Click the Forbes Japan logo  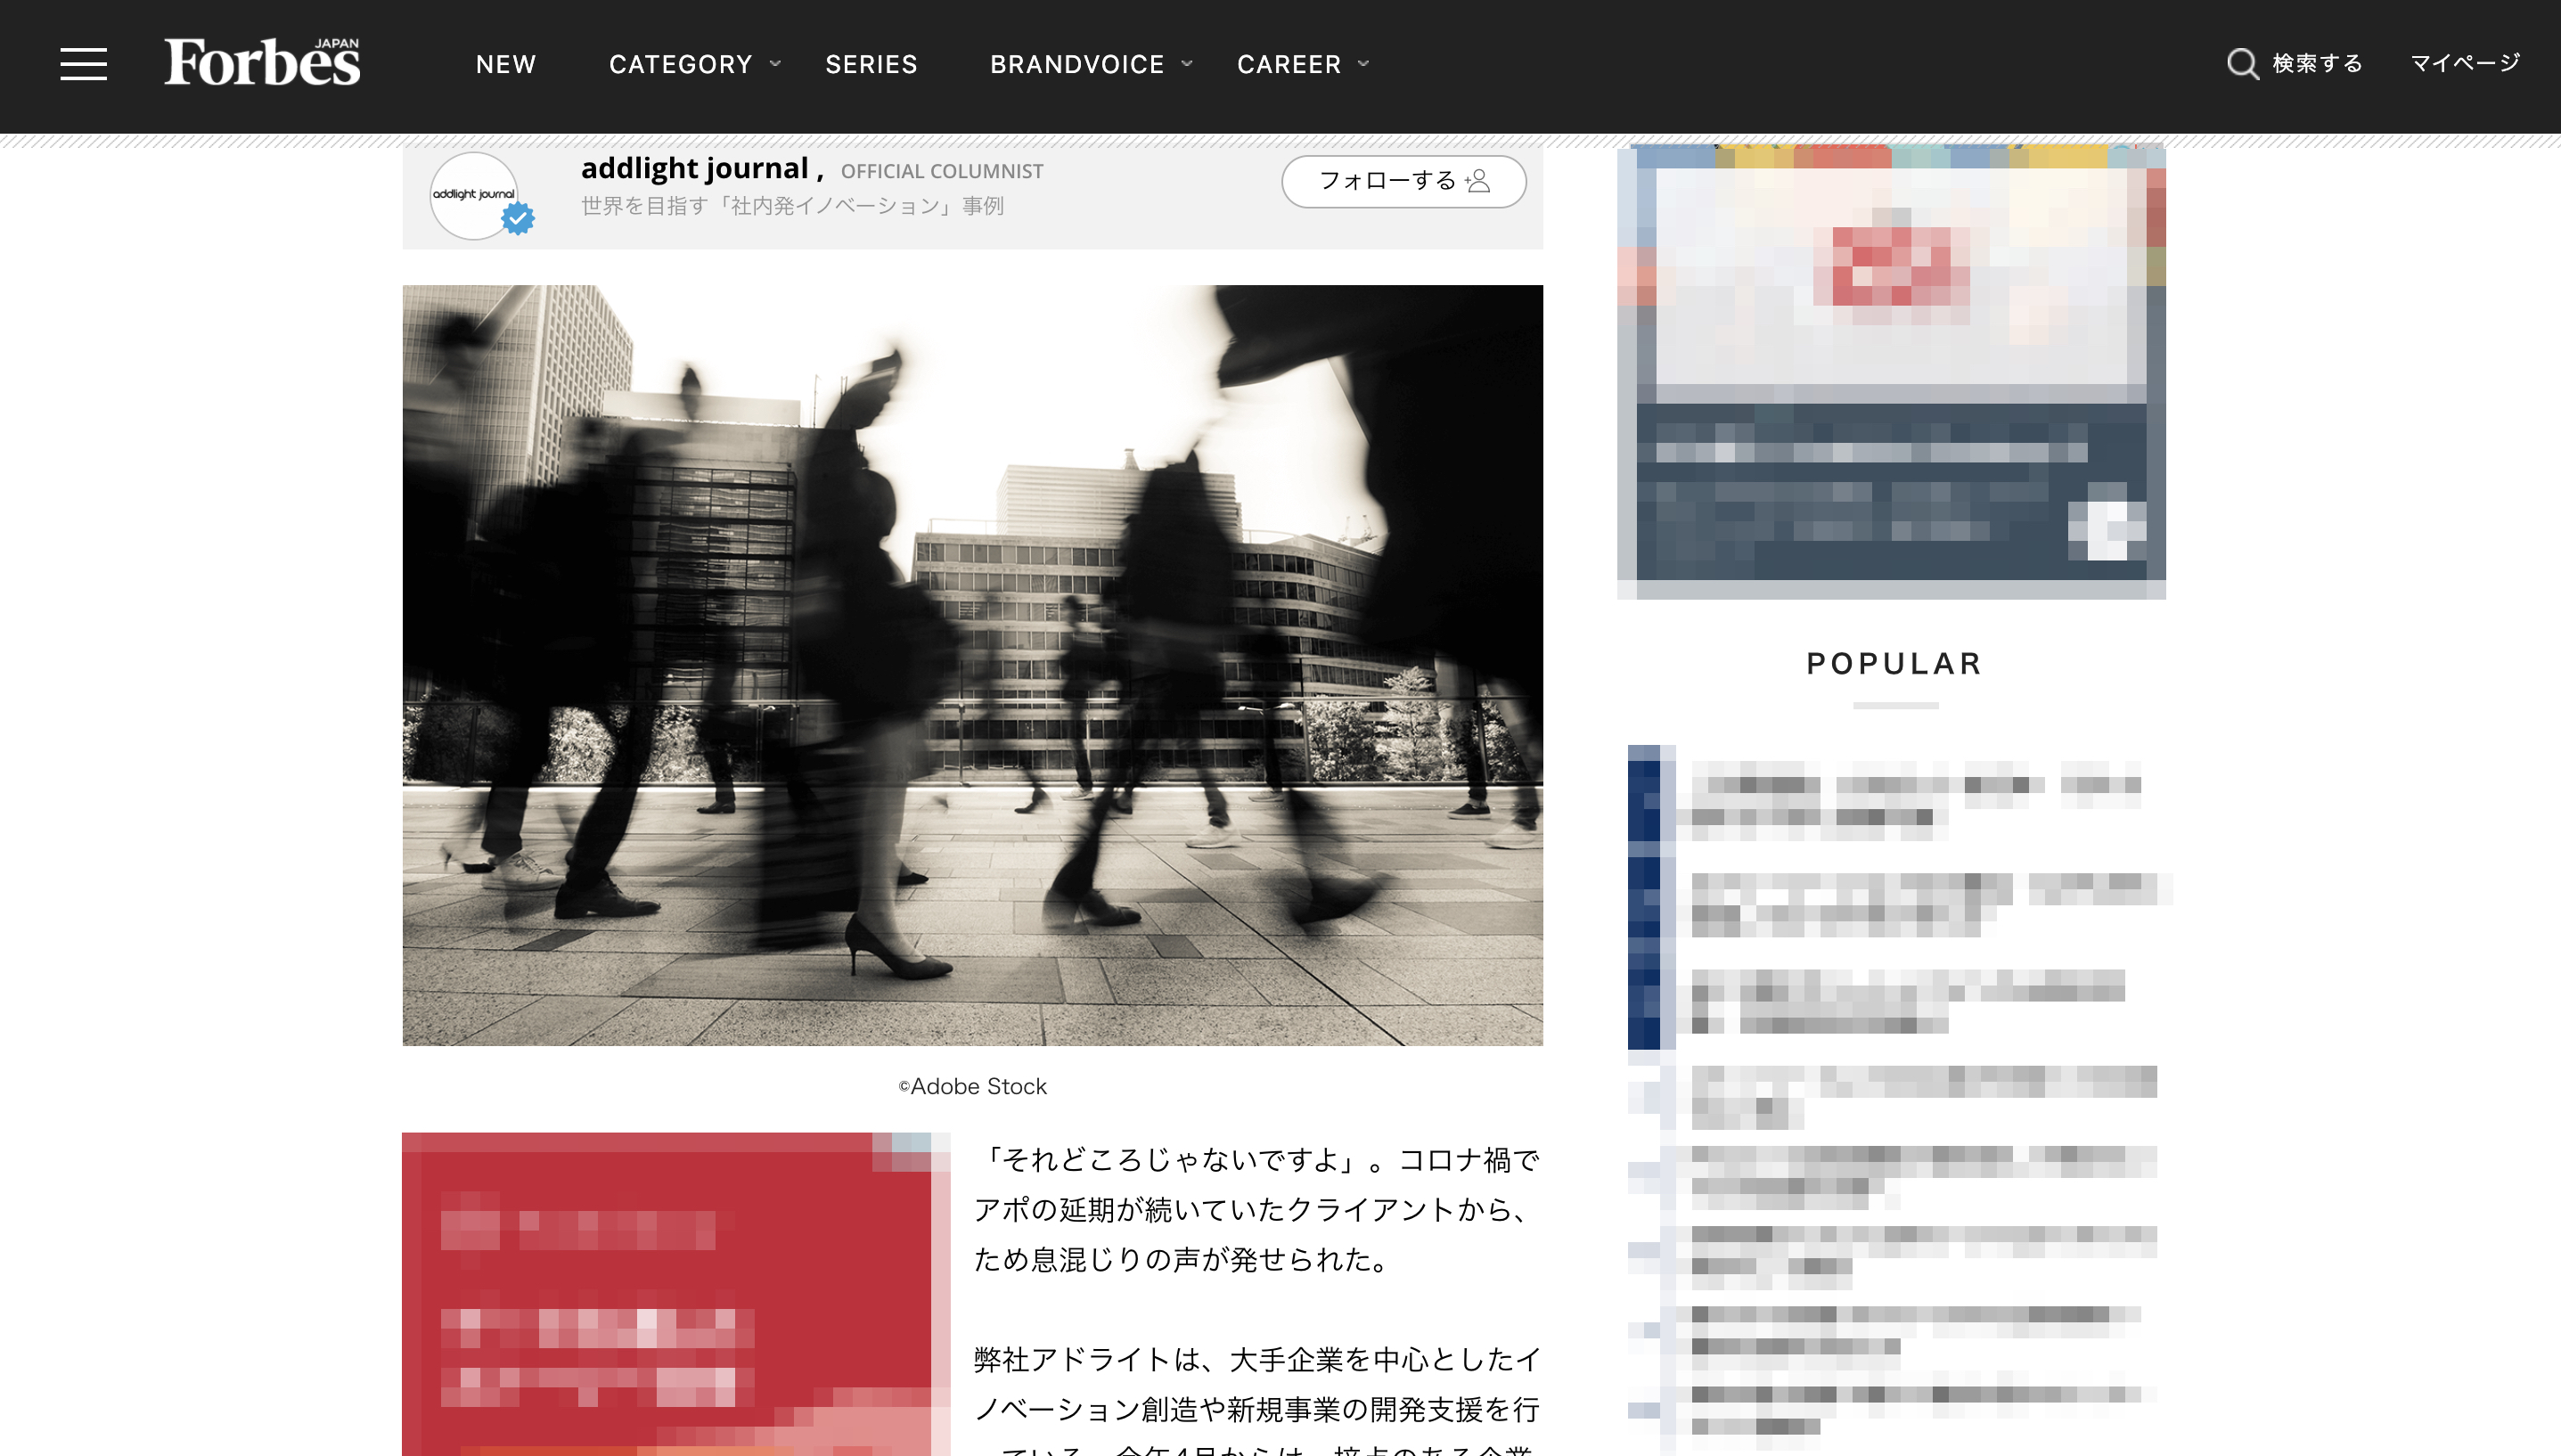coord(262,62)
